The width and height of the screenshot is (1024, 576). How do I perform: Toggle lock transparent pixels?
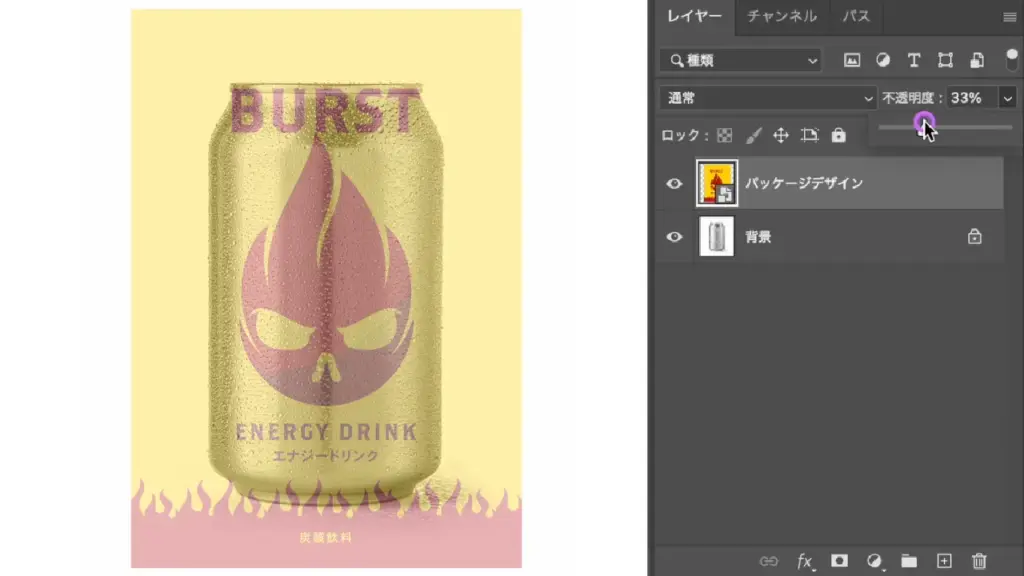pyautogui.click(x=725, y=135)
